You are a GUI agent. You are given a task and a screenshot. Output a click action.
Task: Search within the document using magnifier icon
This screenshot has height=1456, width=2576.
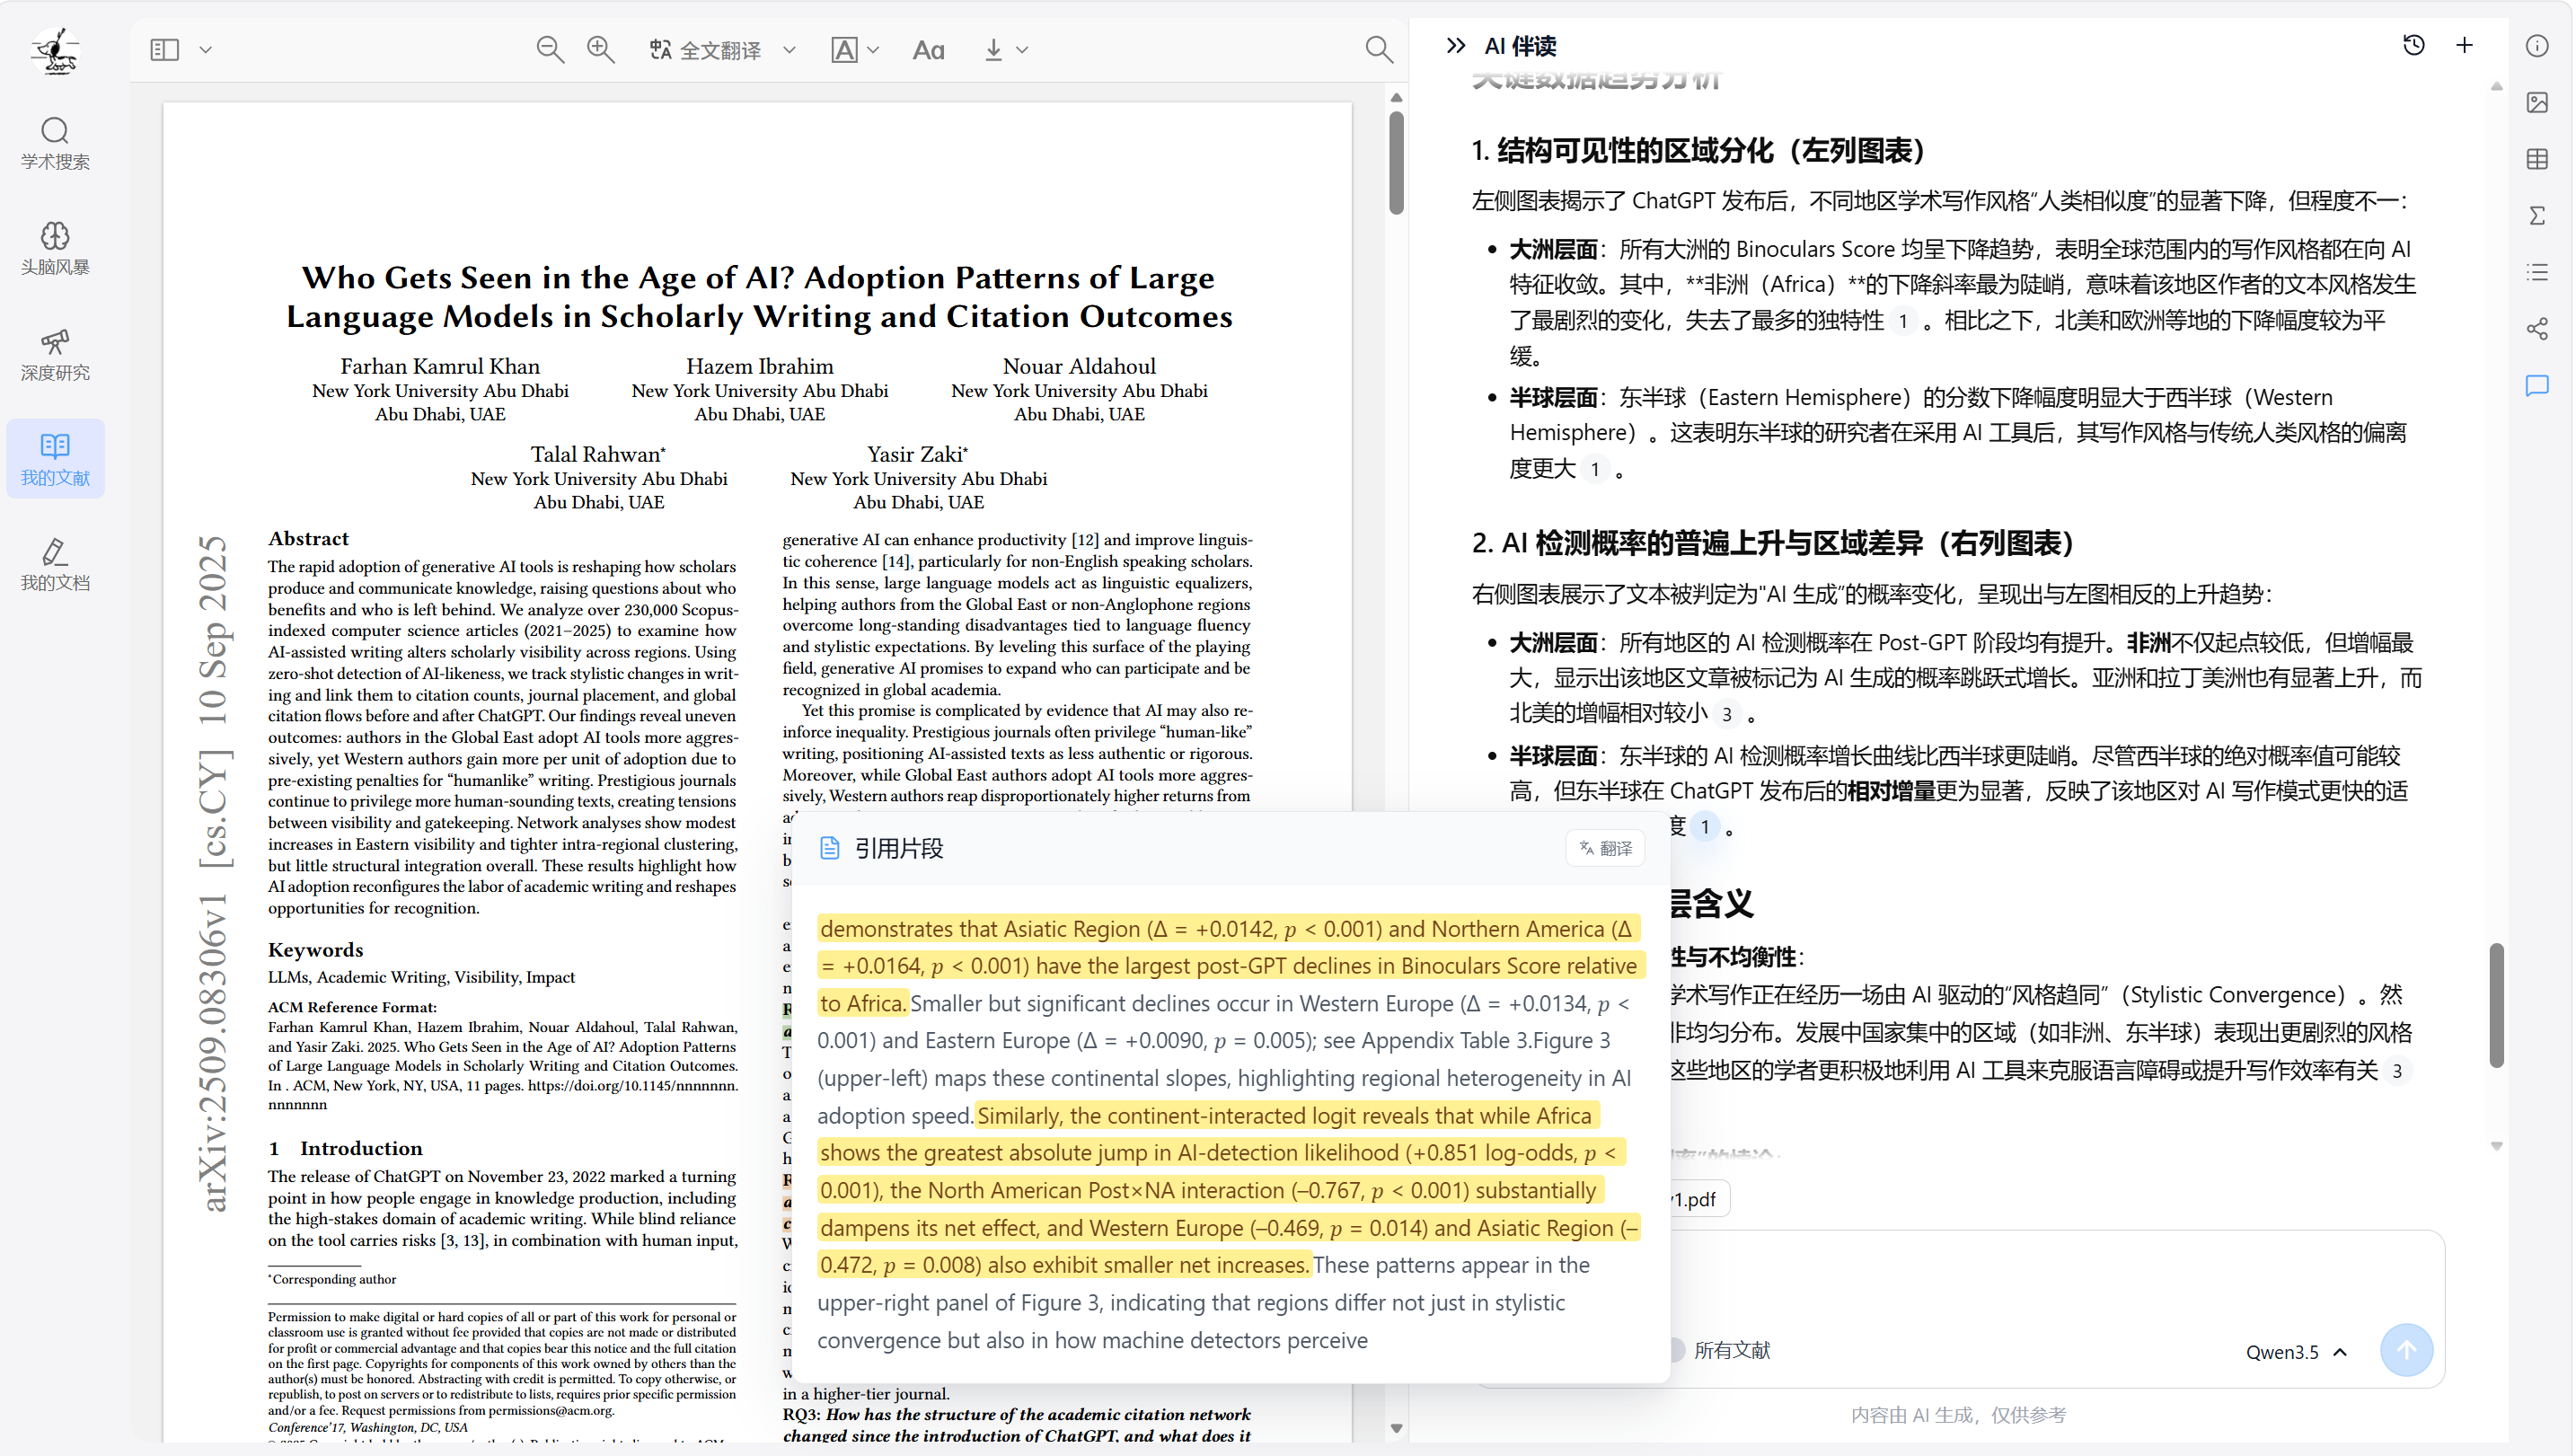point(1379,49)
